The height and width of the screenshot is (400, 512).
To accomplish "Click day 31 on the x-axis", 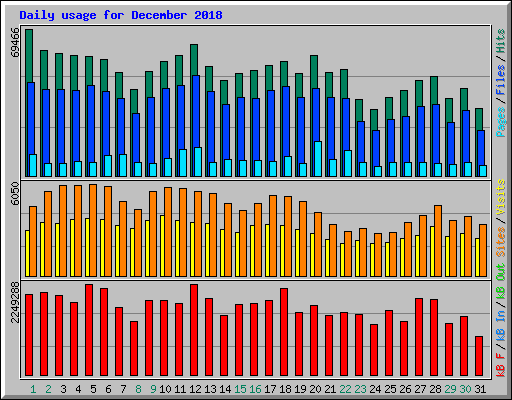I will tap(480, 389).
